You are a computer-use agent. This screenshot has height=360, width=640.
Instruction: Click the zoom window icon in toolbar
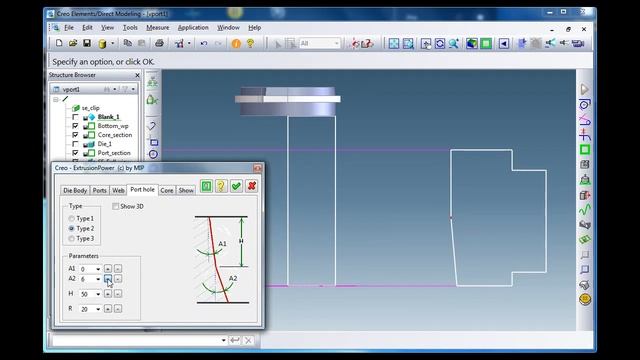tap(408, 43)
